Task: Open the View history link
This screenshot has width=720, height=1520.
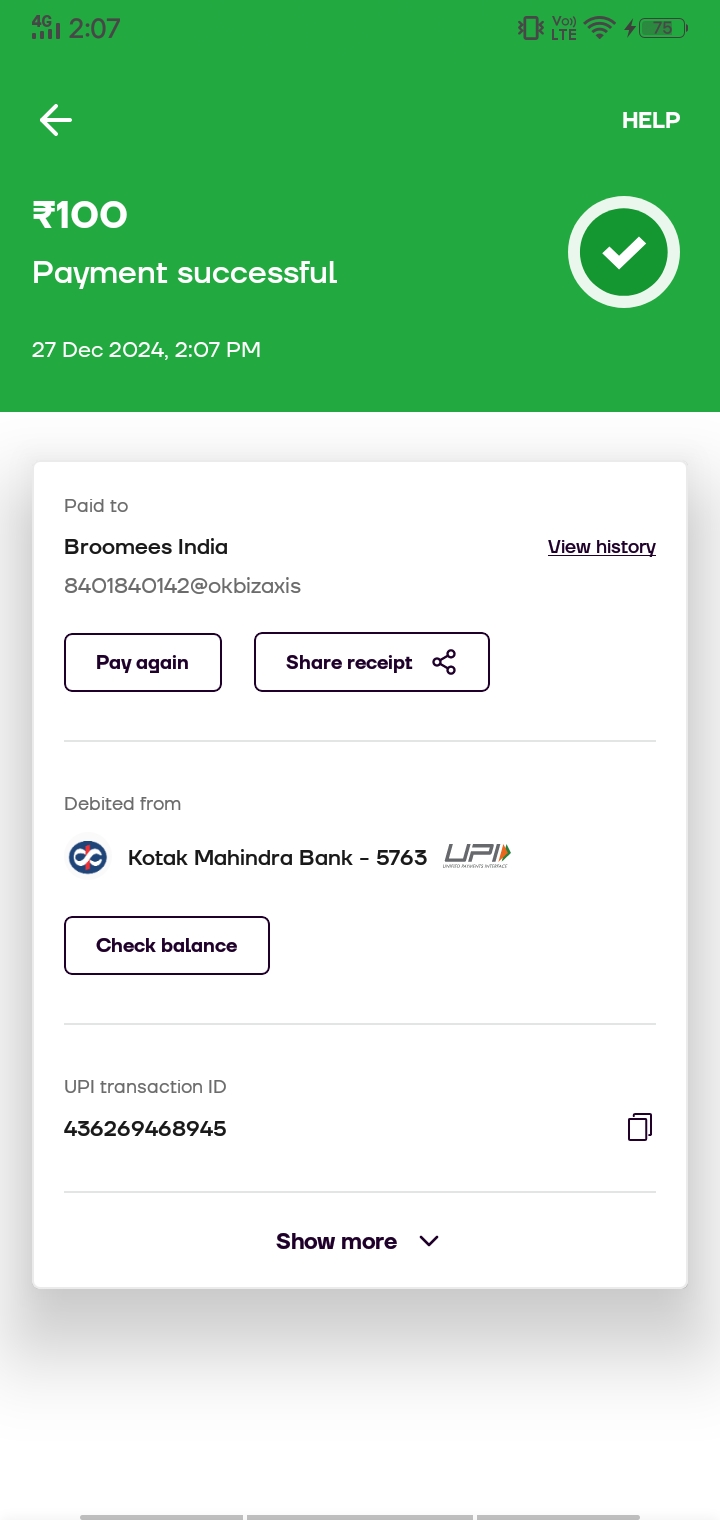Action: tap(602, 547)
